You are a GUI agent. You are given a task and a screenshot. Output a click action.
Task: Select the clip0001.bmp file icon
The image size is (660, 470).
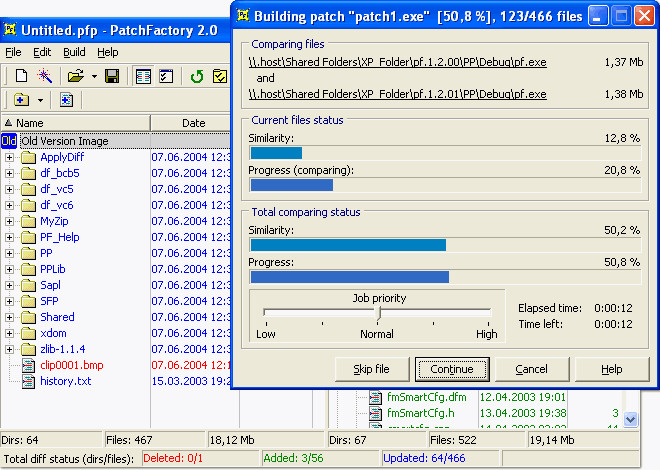click(x=28, y=365)
